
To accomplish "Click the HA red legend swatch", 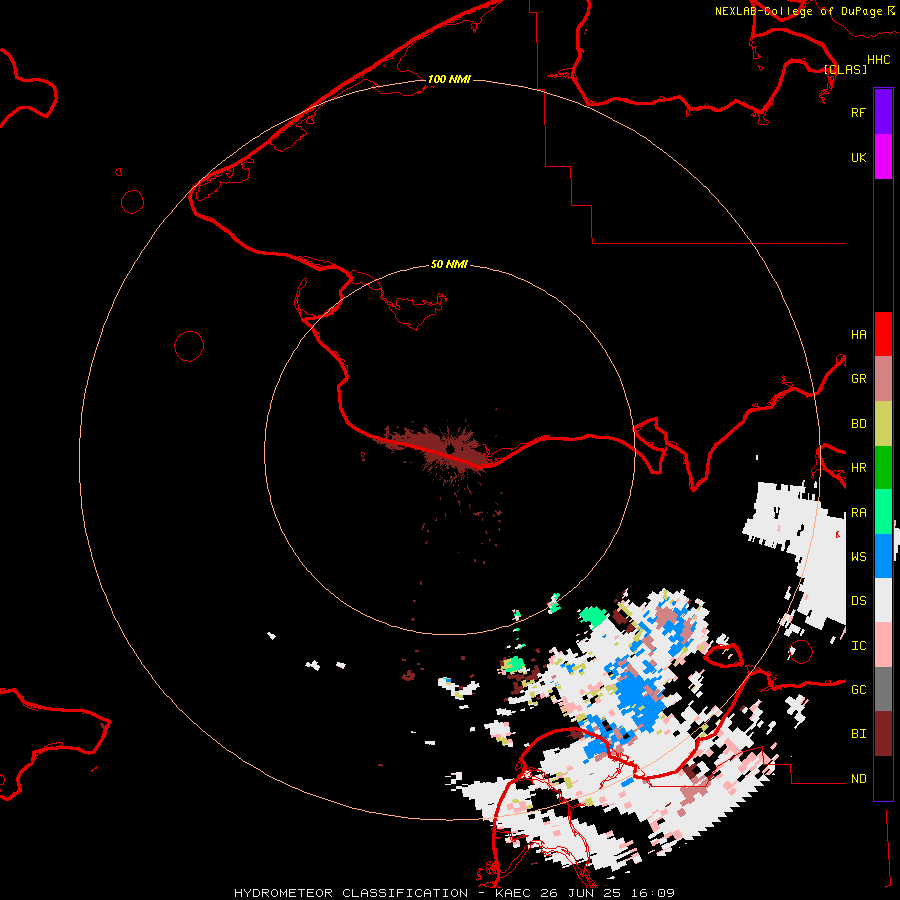I will click(883, 334).
